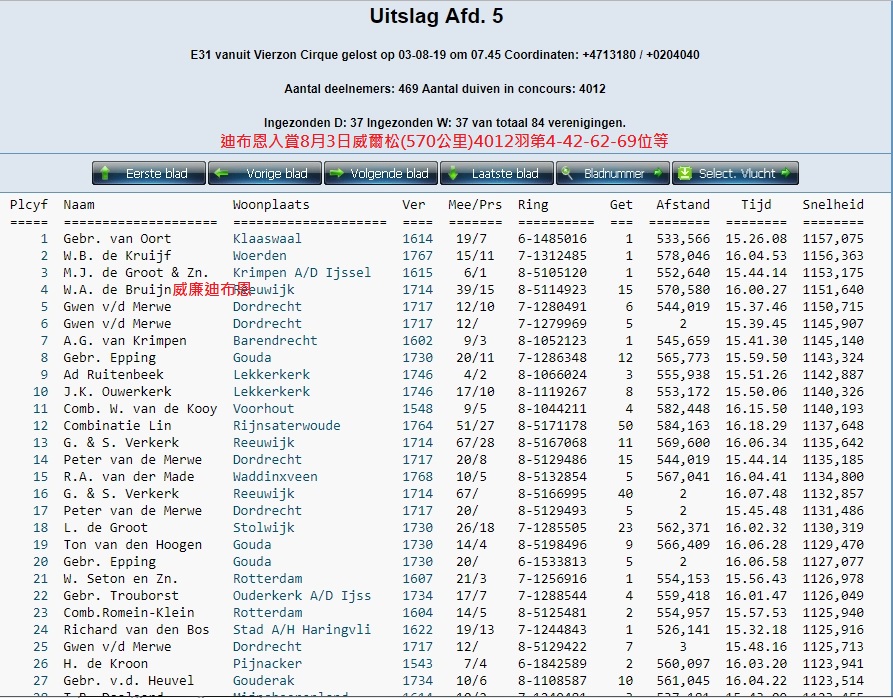Click Barendrecht link for A.G. van Krimpen
The width and height of the screenshot is (893, 698).
[x=275, y=341]
